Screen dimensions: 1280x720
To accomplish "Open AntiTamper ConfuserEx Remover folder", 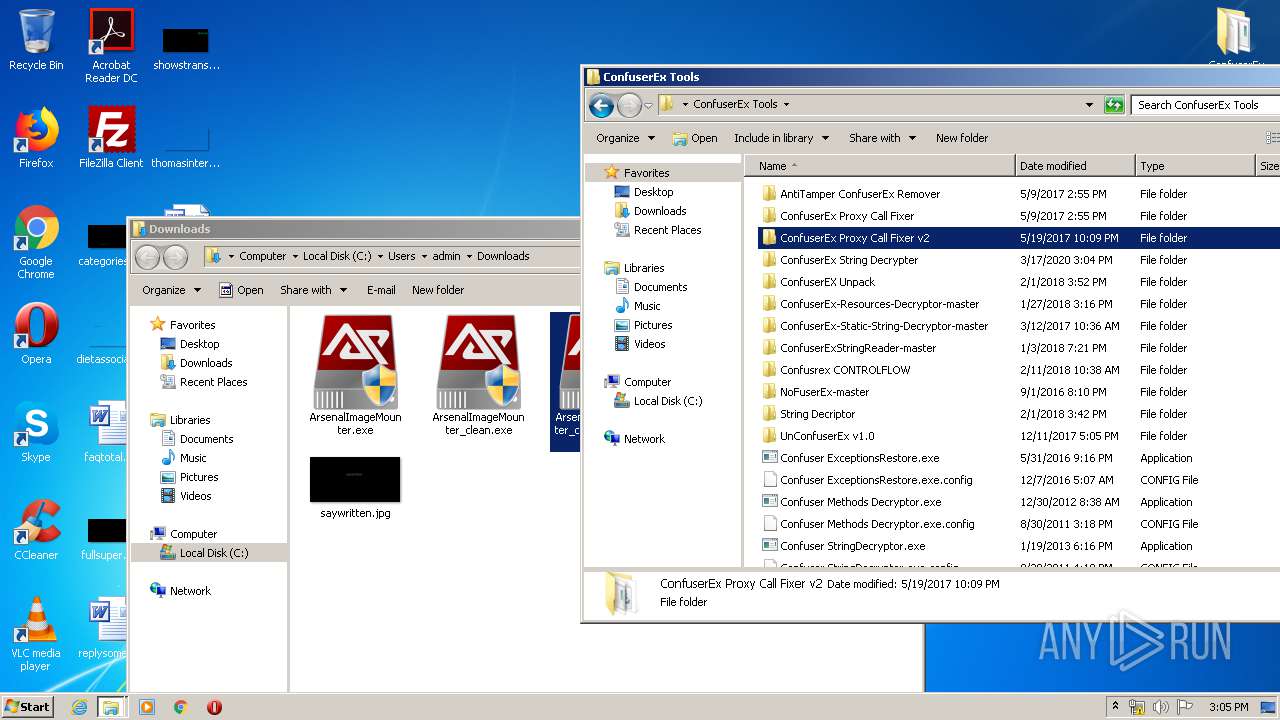I will 859,194.
